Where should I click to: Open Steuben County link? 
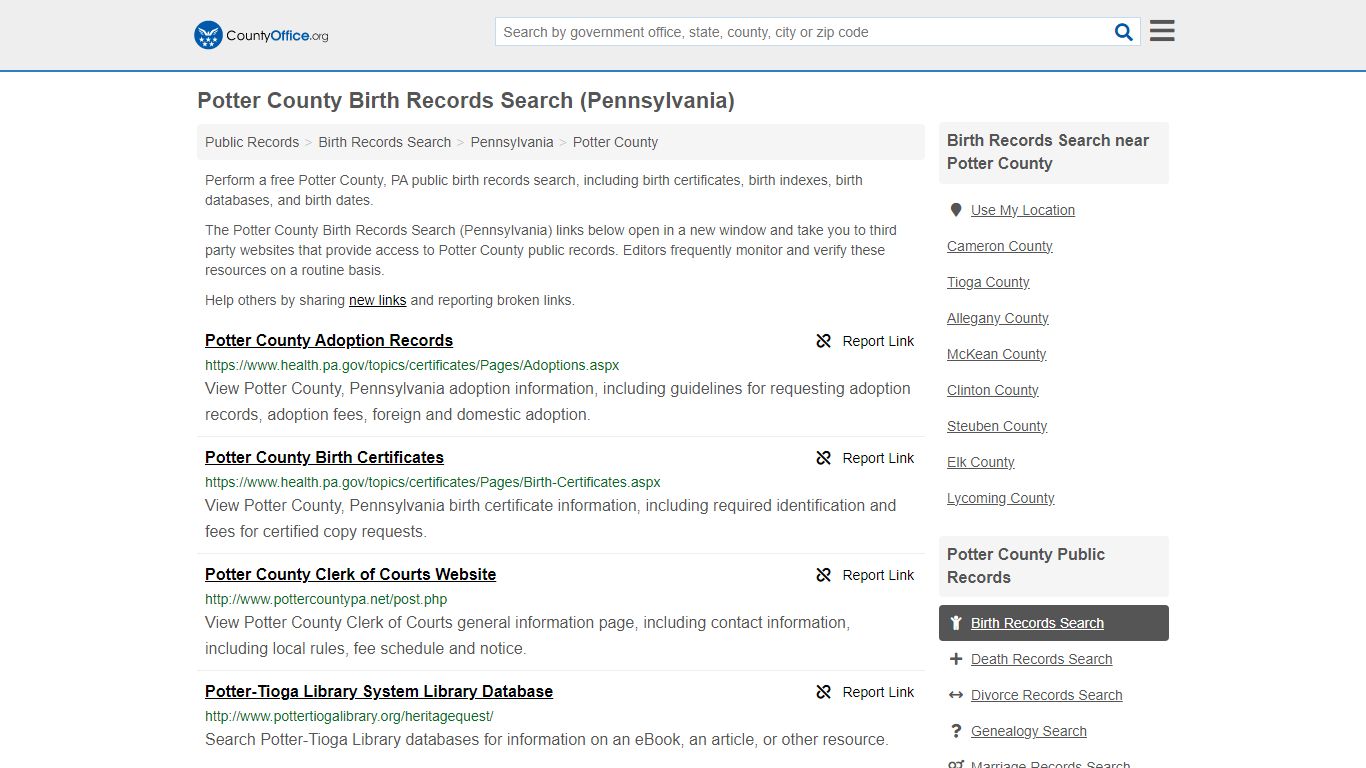pyautogui.click(x=997, y=426)
